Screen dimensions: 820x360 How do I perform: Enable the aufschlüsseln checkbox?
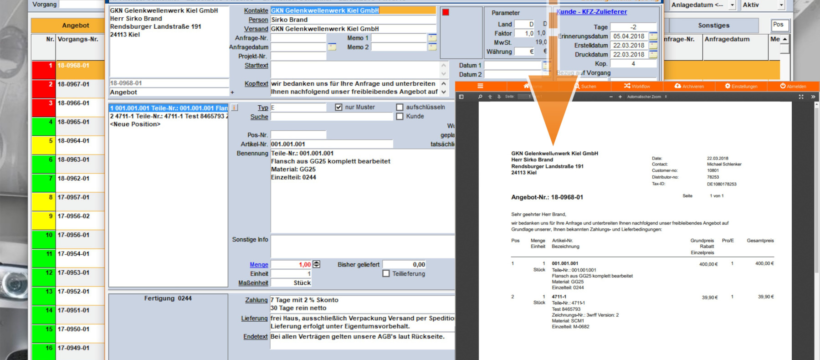coord(400,107)
